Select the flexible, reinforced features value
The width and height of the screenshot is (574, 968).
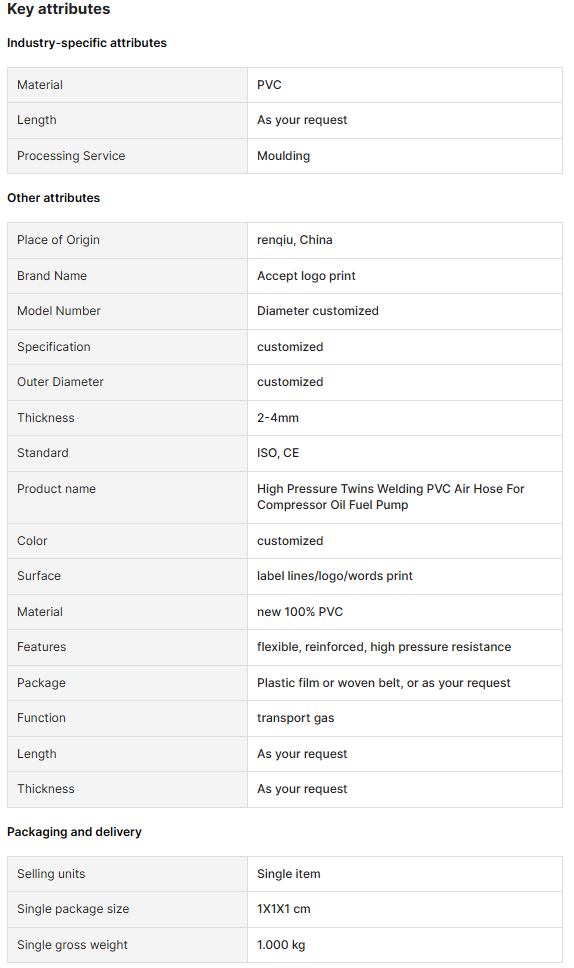(384, 646)
